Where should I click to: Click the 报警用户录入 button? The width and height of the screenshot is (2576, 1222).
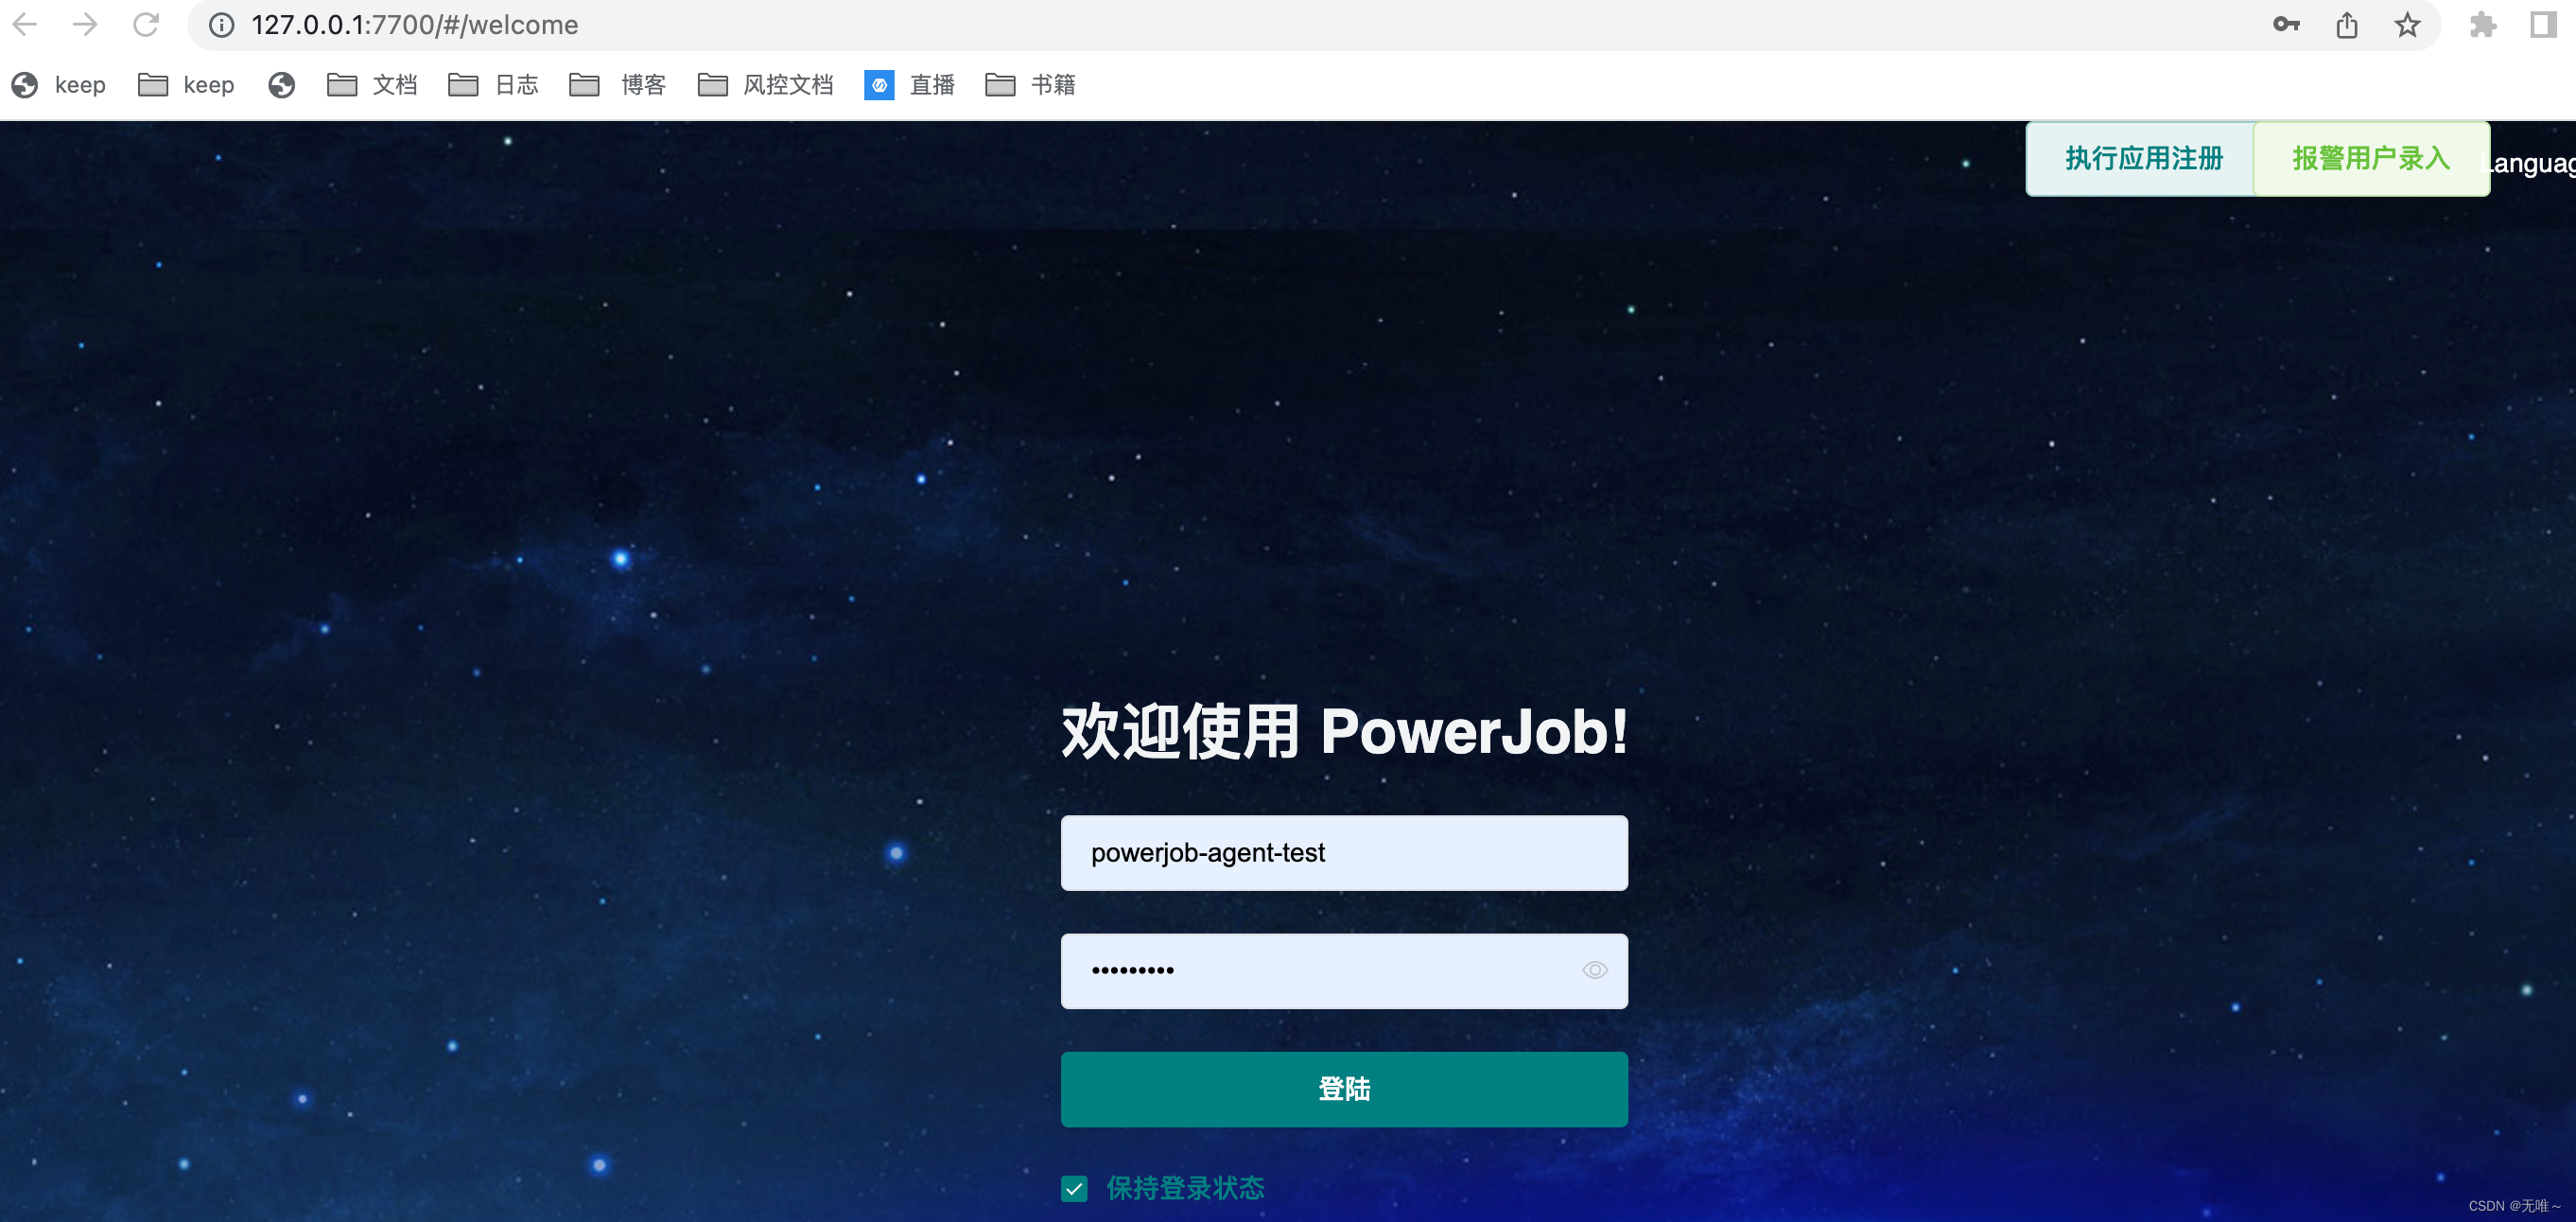point(2370,158)
